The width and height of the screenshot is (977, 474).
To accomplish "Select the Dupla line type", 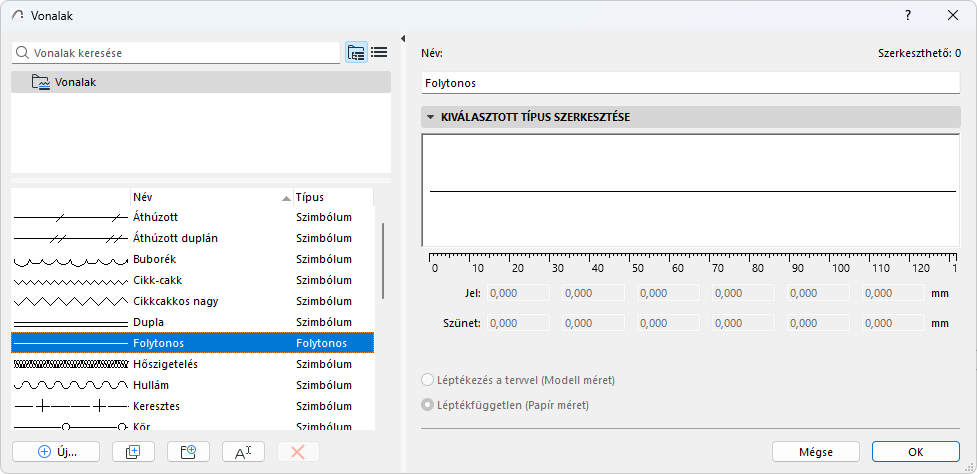I will tap(193, 323).
